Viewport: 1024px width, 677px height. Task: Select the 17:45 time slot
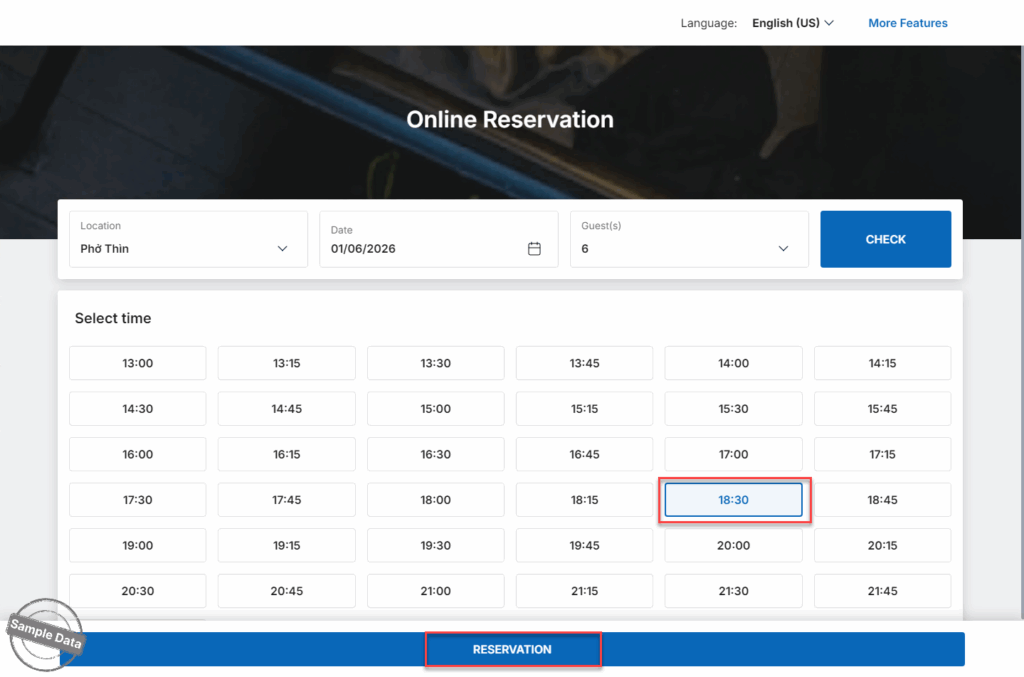pos(286,500)
